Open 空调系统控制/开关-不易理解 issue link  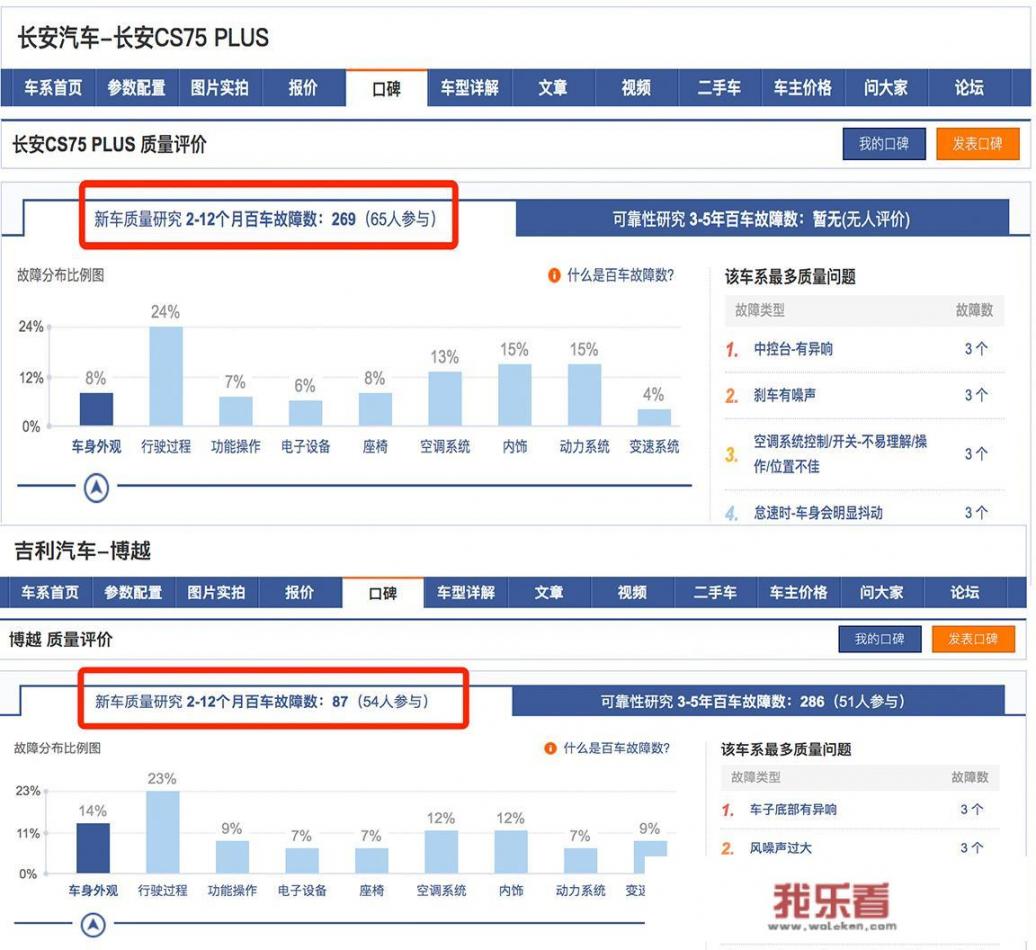[x=840, y=453]
